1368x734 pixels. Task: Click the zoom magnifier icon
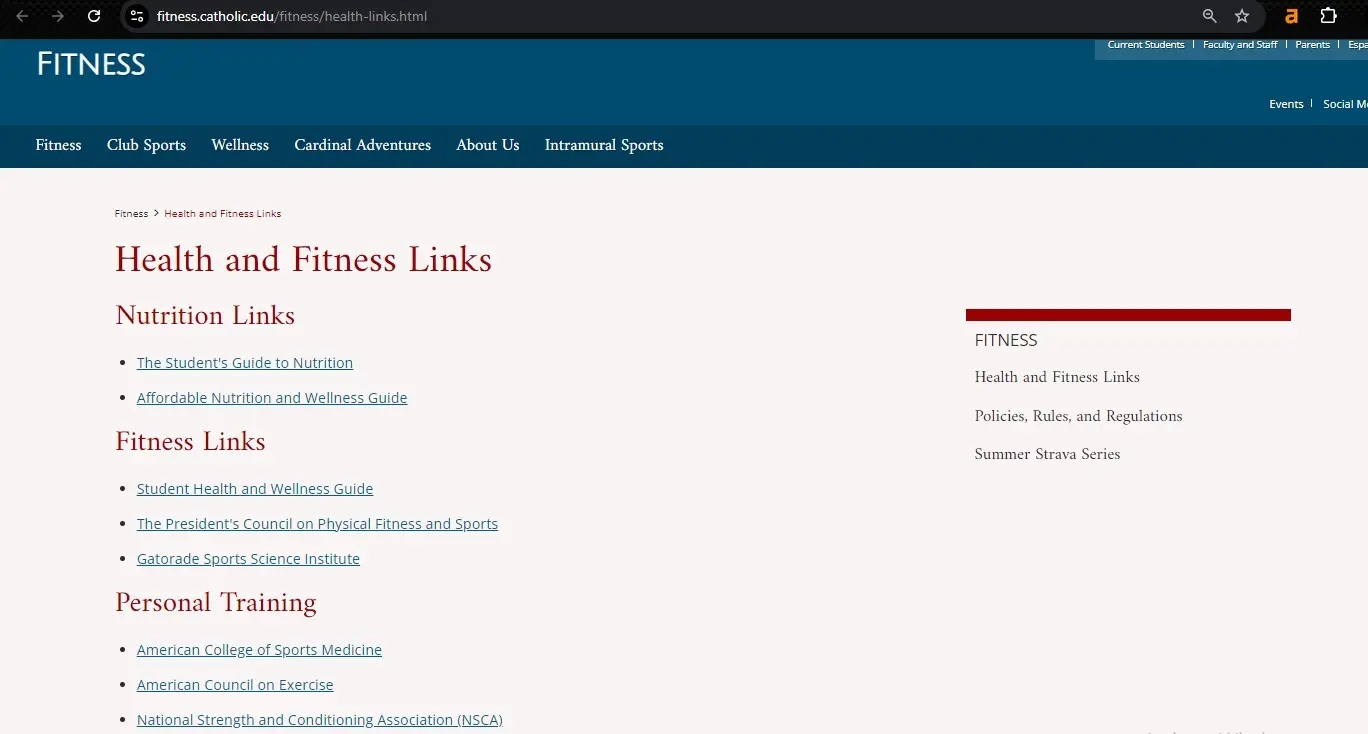pyautogui.click(x=1209, y=16)
